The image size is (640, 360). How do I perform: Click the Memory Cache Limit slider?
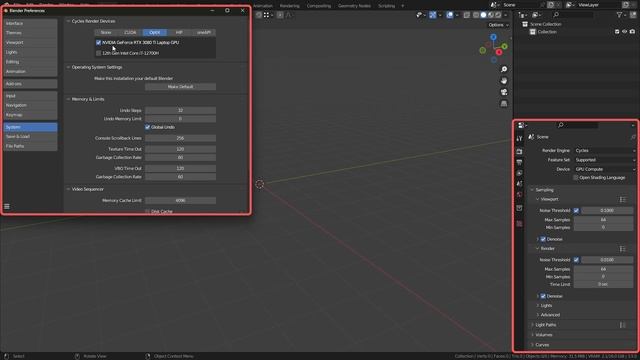pyautogui.click(x=180, y=201)
